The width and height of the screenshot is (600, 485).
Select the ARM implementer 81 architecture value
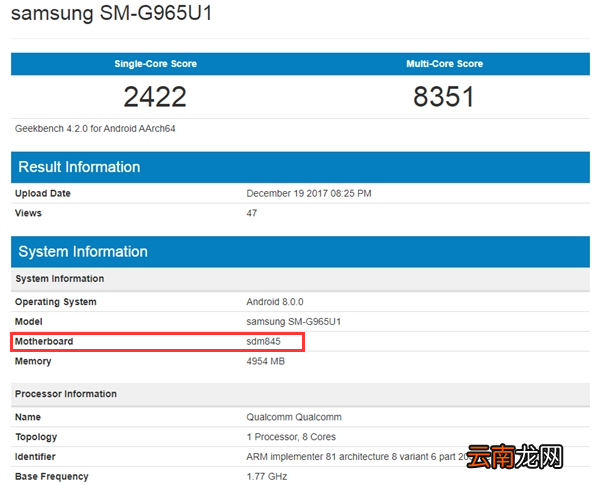pos(356,457)
